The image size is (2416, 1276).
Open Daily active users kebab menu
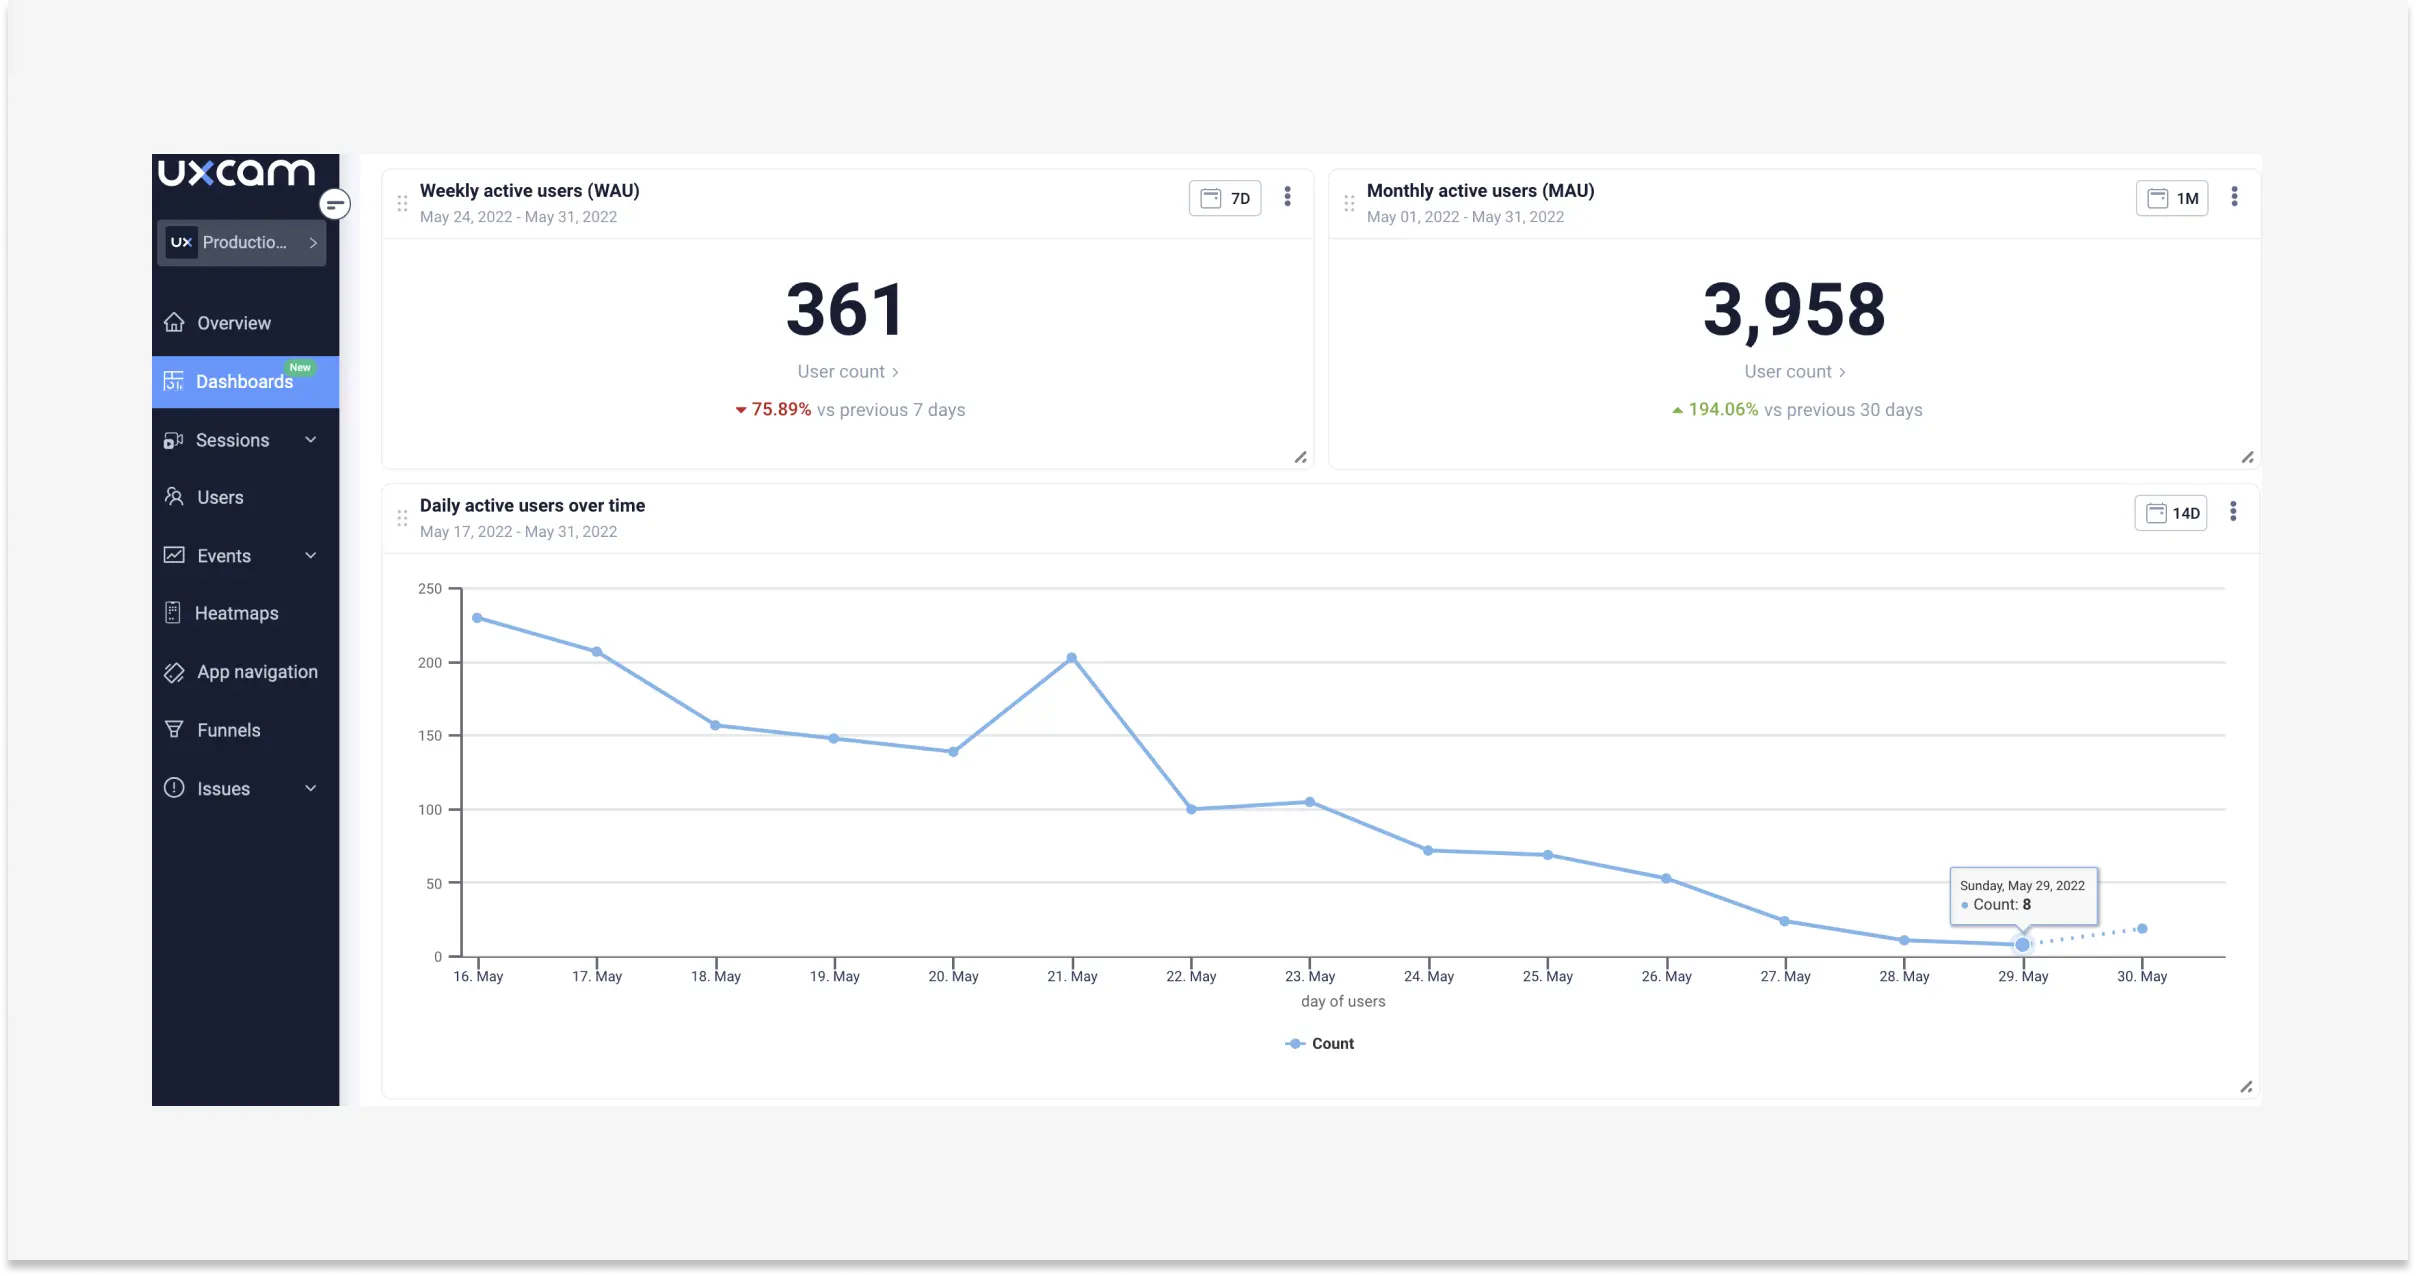coord(2233,512)
